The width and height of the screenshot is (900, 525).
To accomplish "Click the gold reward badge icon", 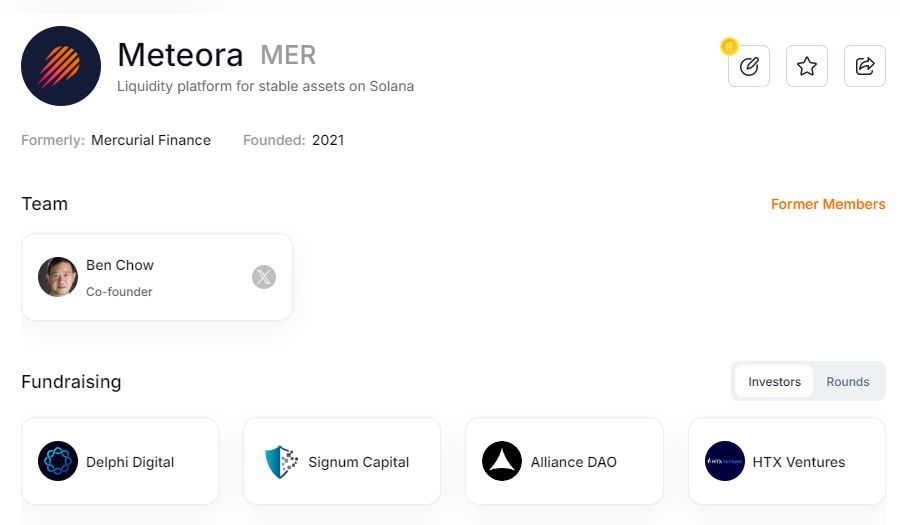I will pyautogui.click(x=729, y=46).
